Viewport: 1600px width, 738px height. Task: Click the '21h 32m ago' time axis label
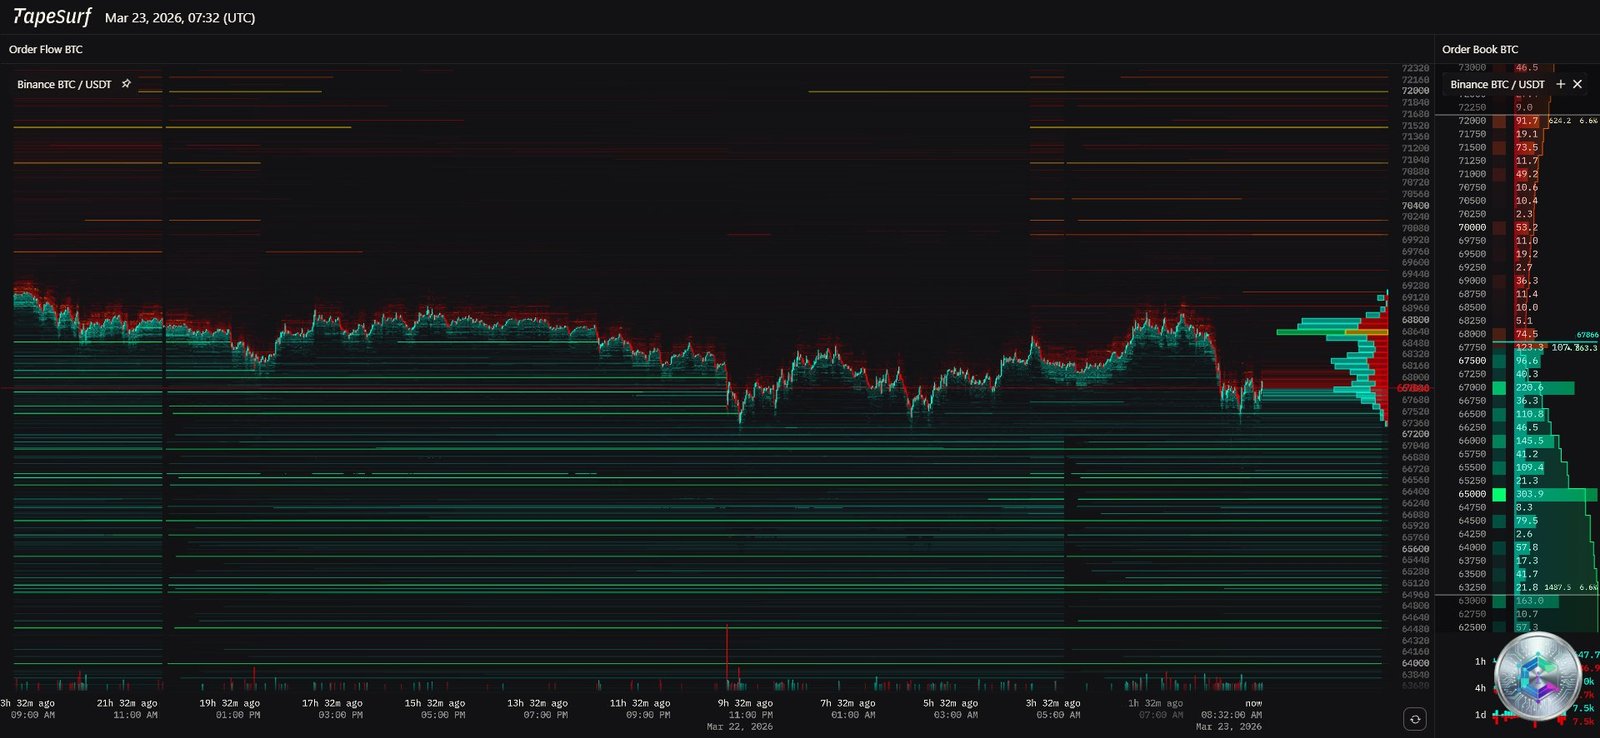click(127, 703)
